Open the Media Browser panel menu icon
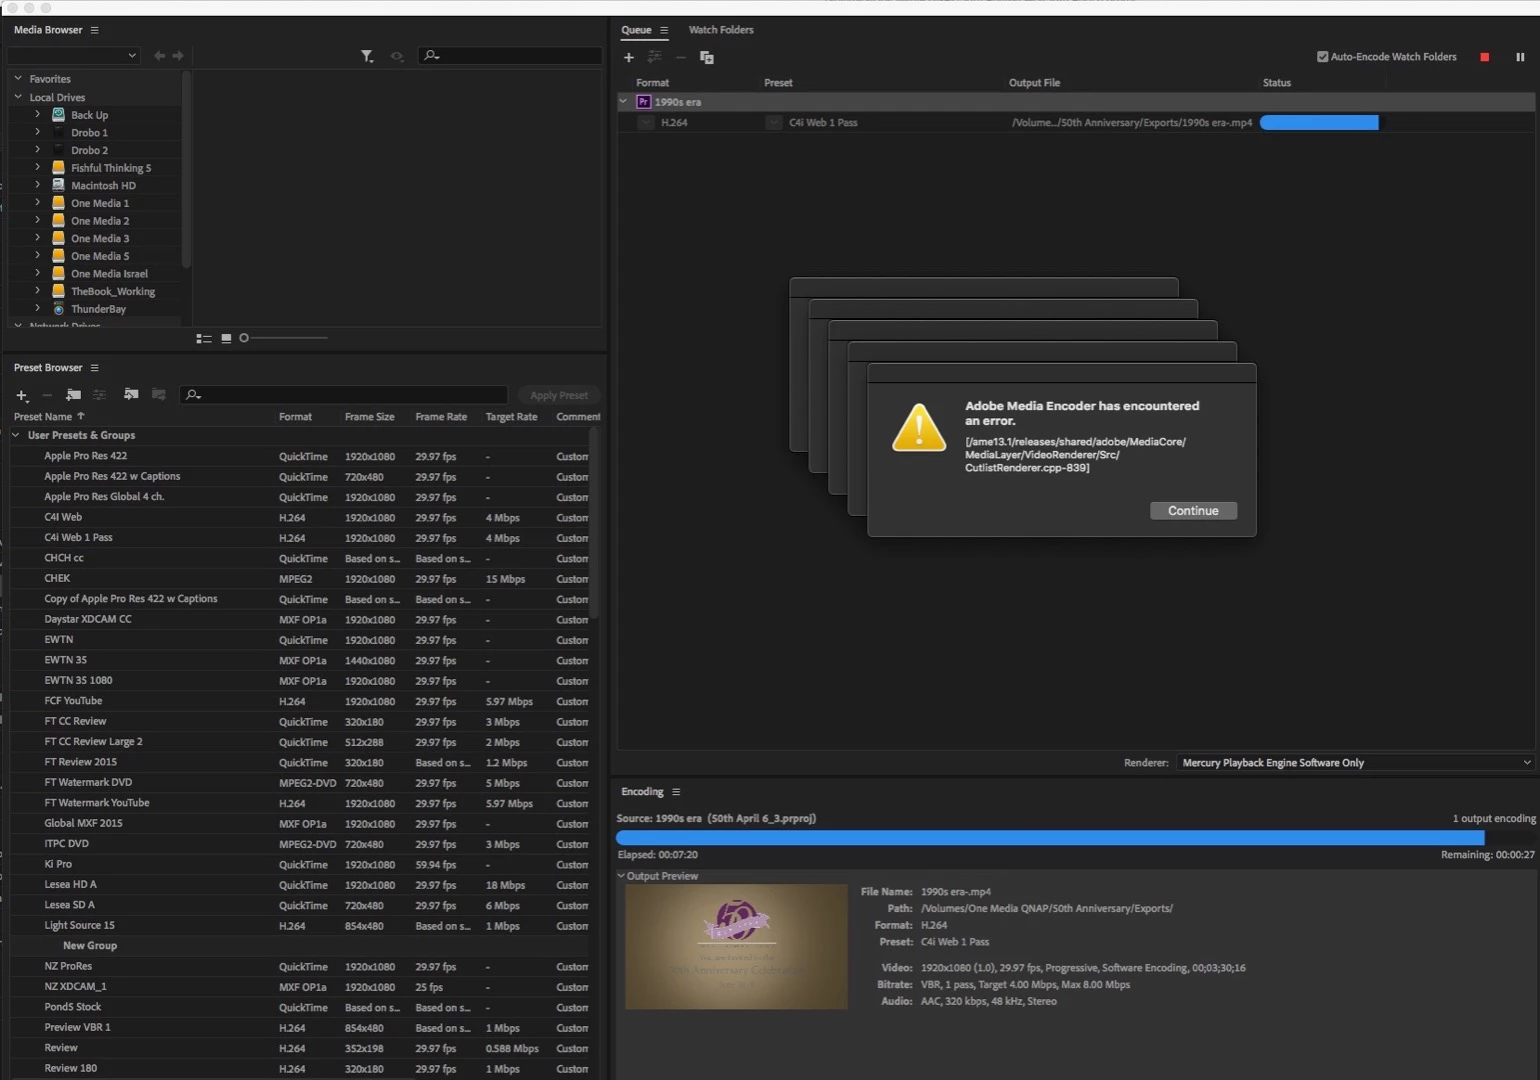 point(94,30)
